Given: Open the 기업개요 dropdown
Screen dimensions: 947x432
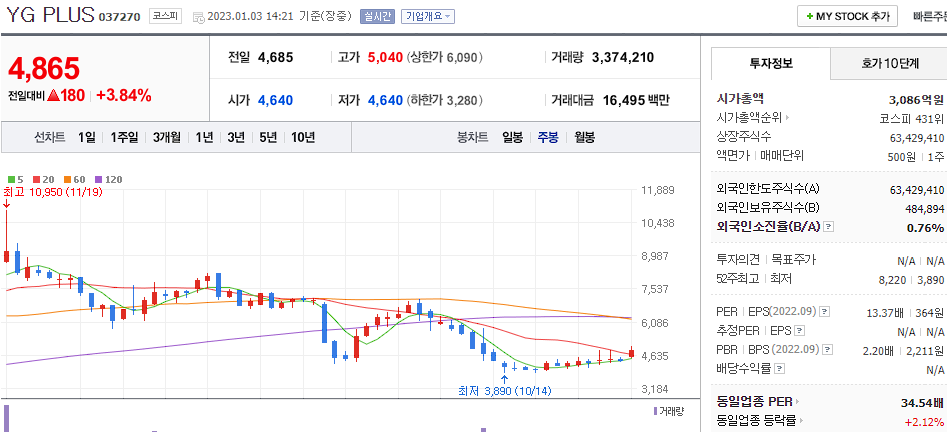Looking at the screenshot, I should [428, 17].
